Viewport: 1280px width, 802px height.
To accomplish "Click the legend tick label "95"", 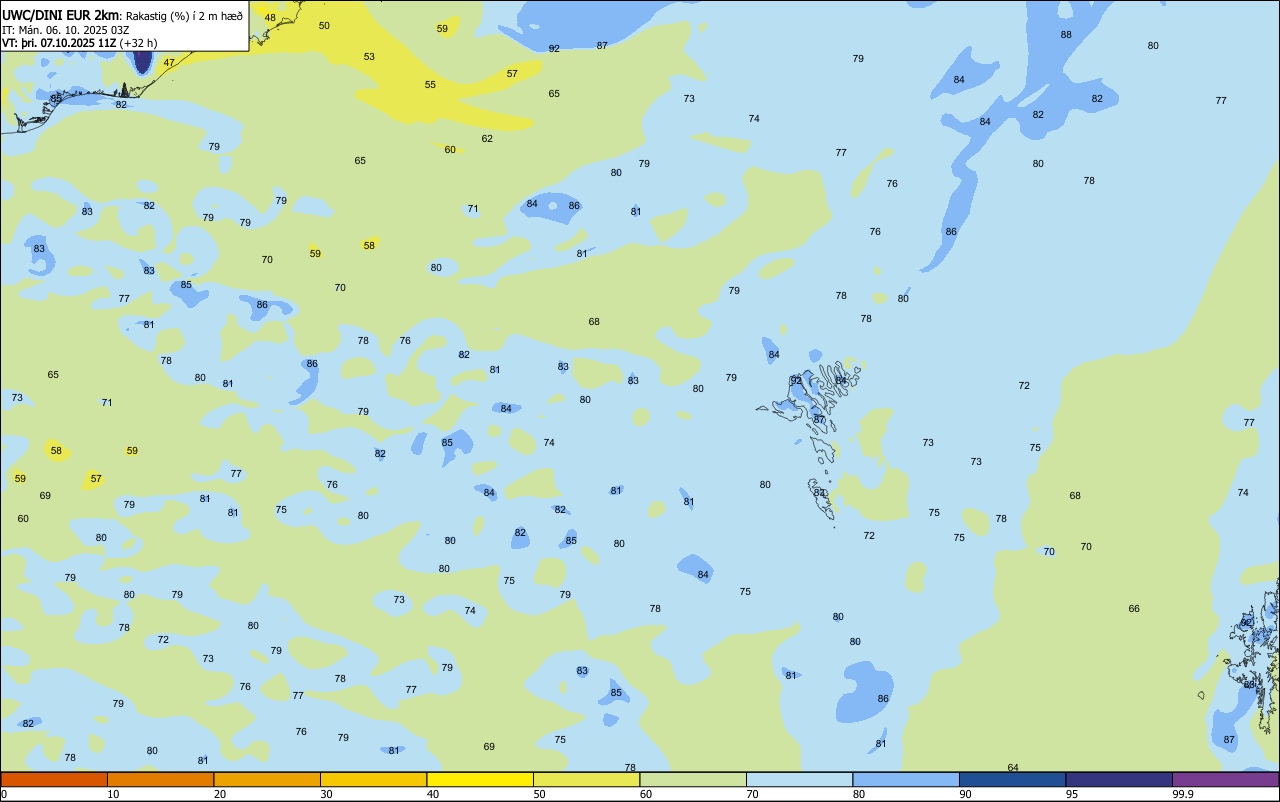I will coord(1072,794).
